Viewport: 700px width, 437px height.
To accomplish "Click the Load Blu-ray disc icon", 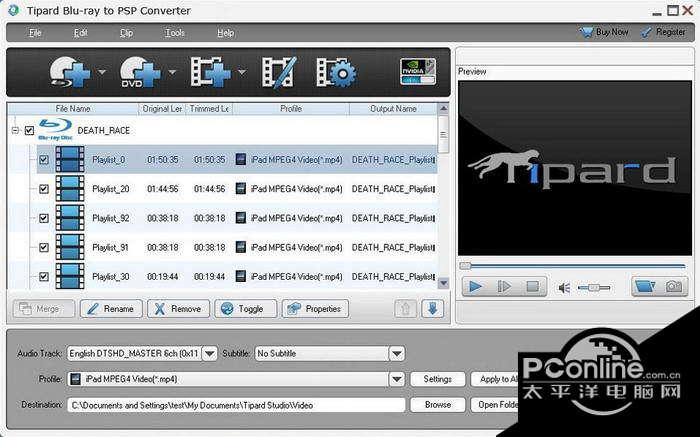I will tap(70, 72).
